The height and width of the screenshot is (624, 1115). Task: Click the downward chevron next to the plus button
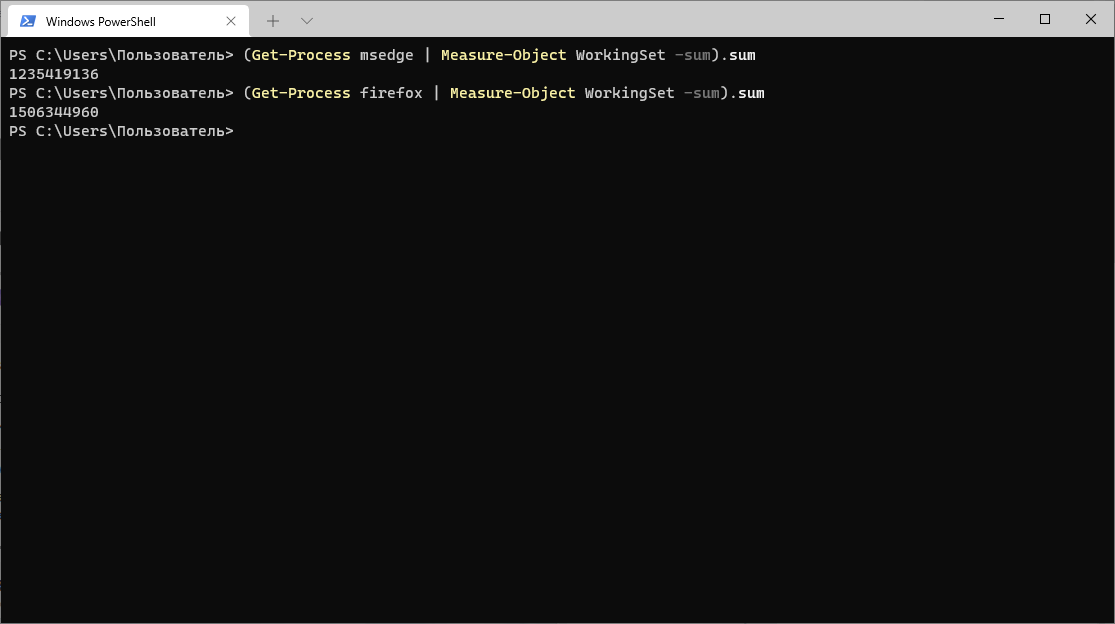point(306,20)
